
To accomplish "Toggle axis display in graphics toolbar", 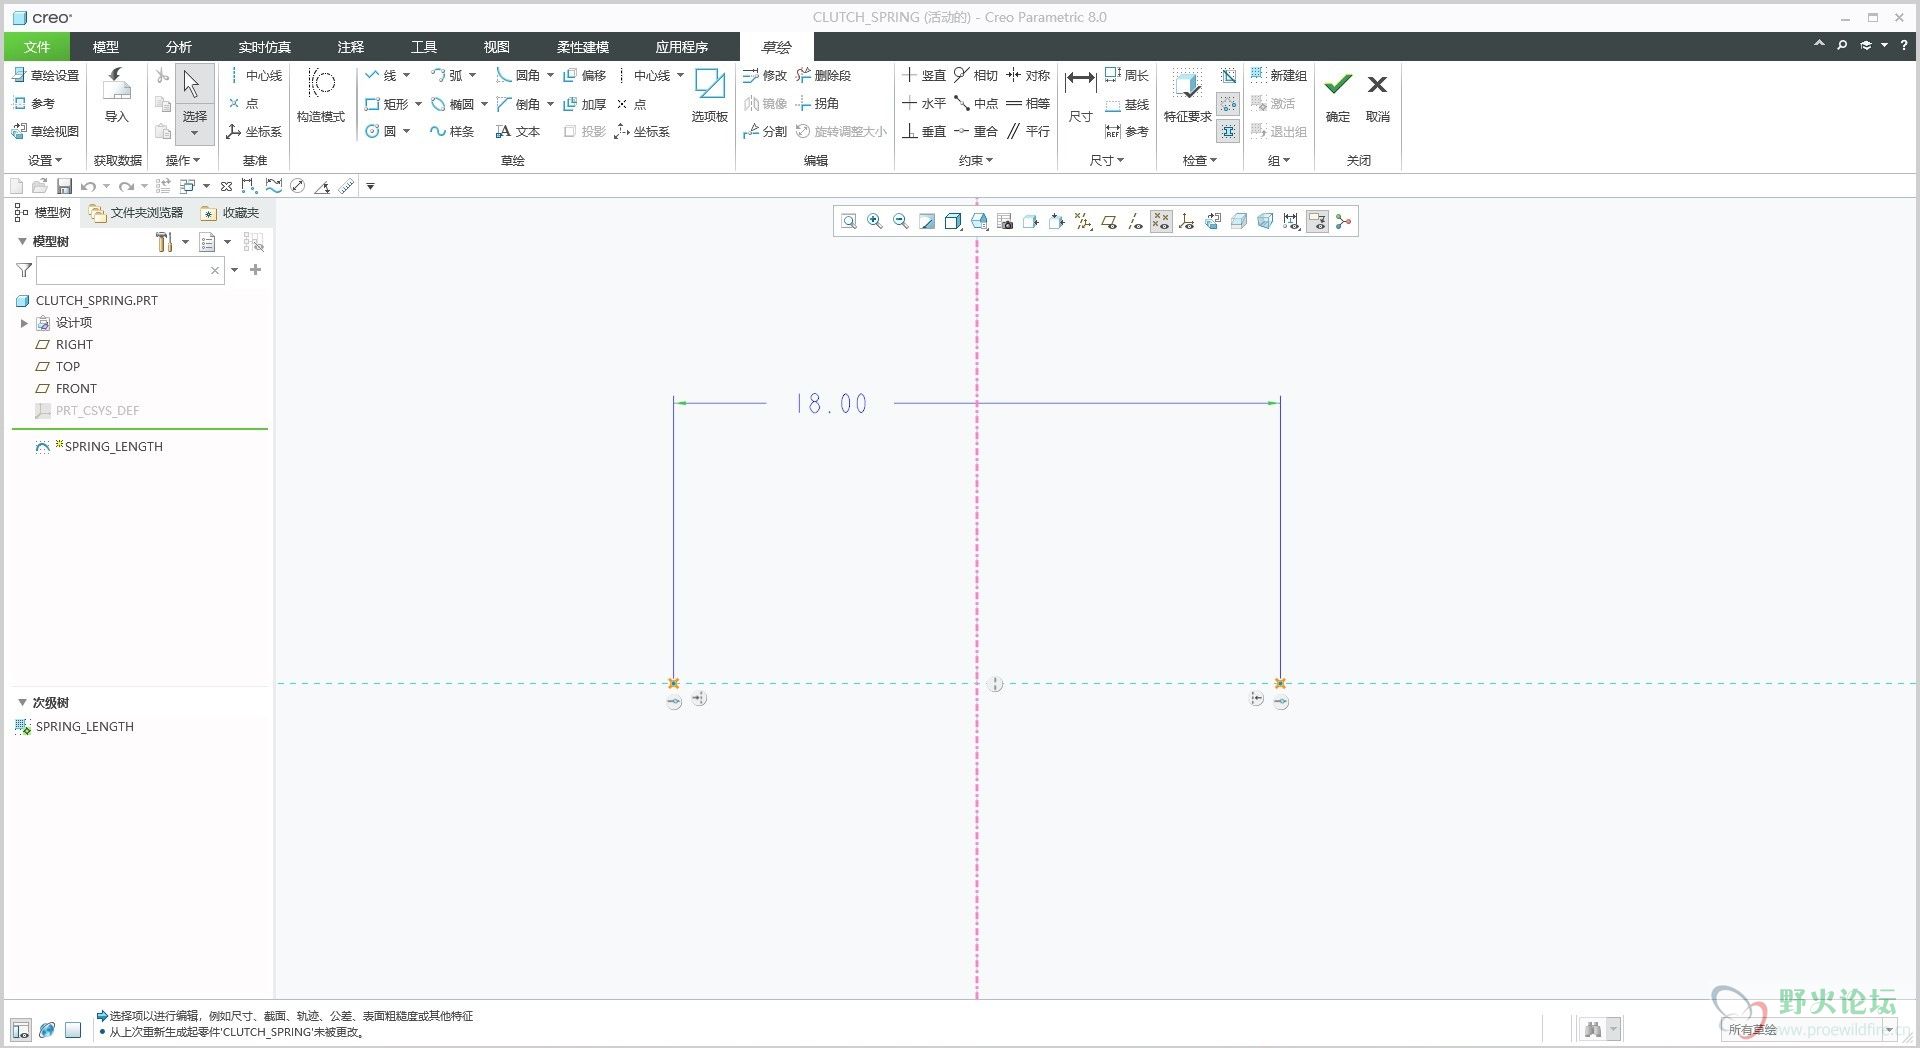I will click(1135, 221).
